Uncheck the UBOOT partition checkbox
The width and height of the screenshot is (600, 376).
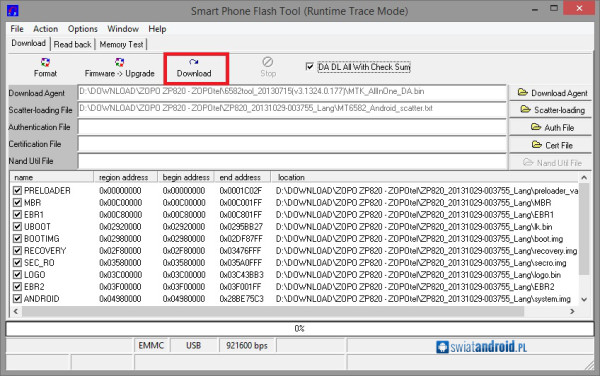click(17, 226)
